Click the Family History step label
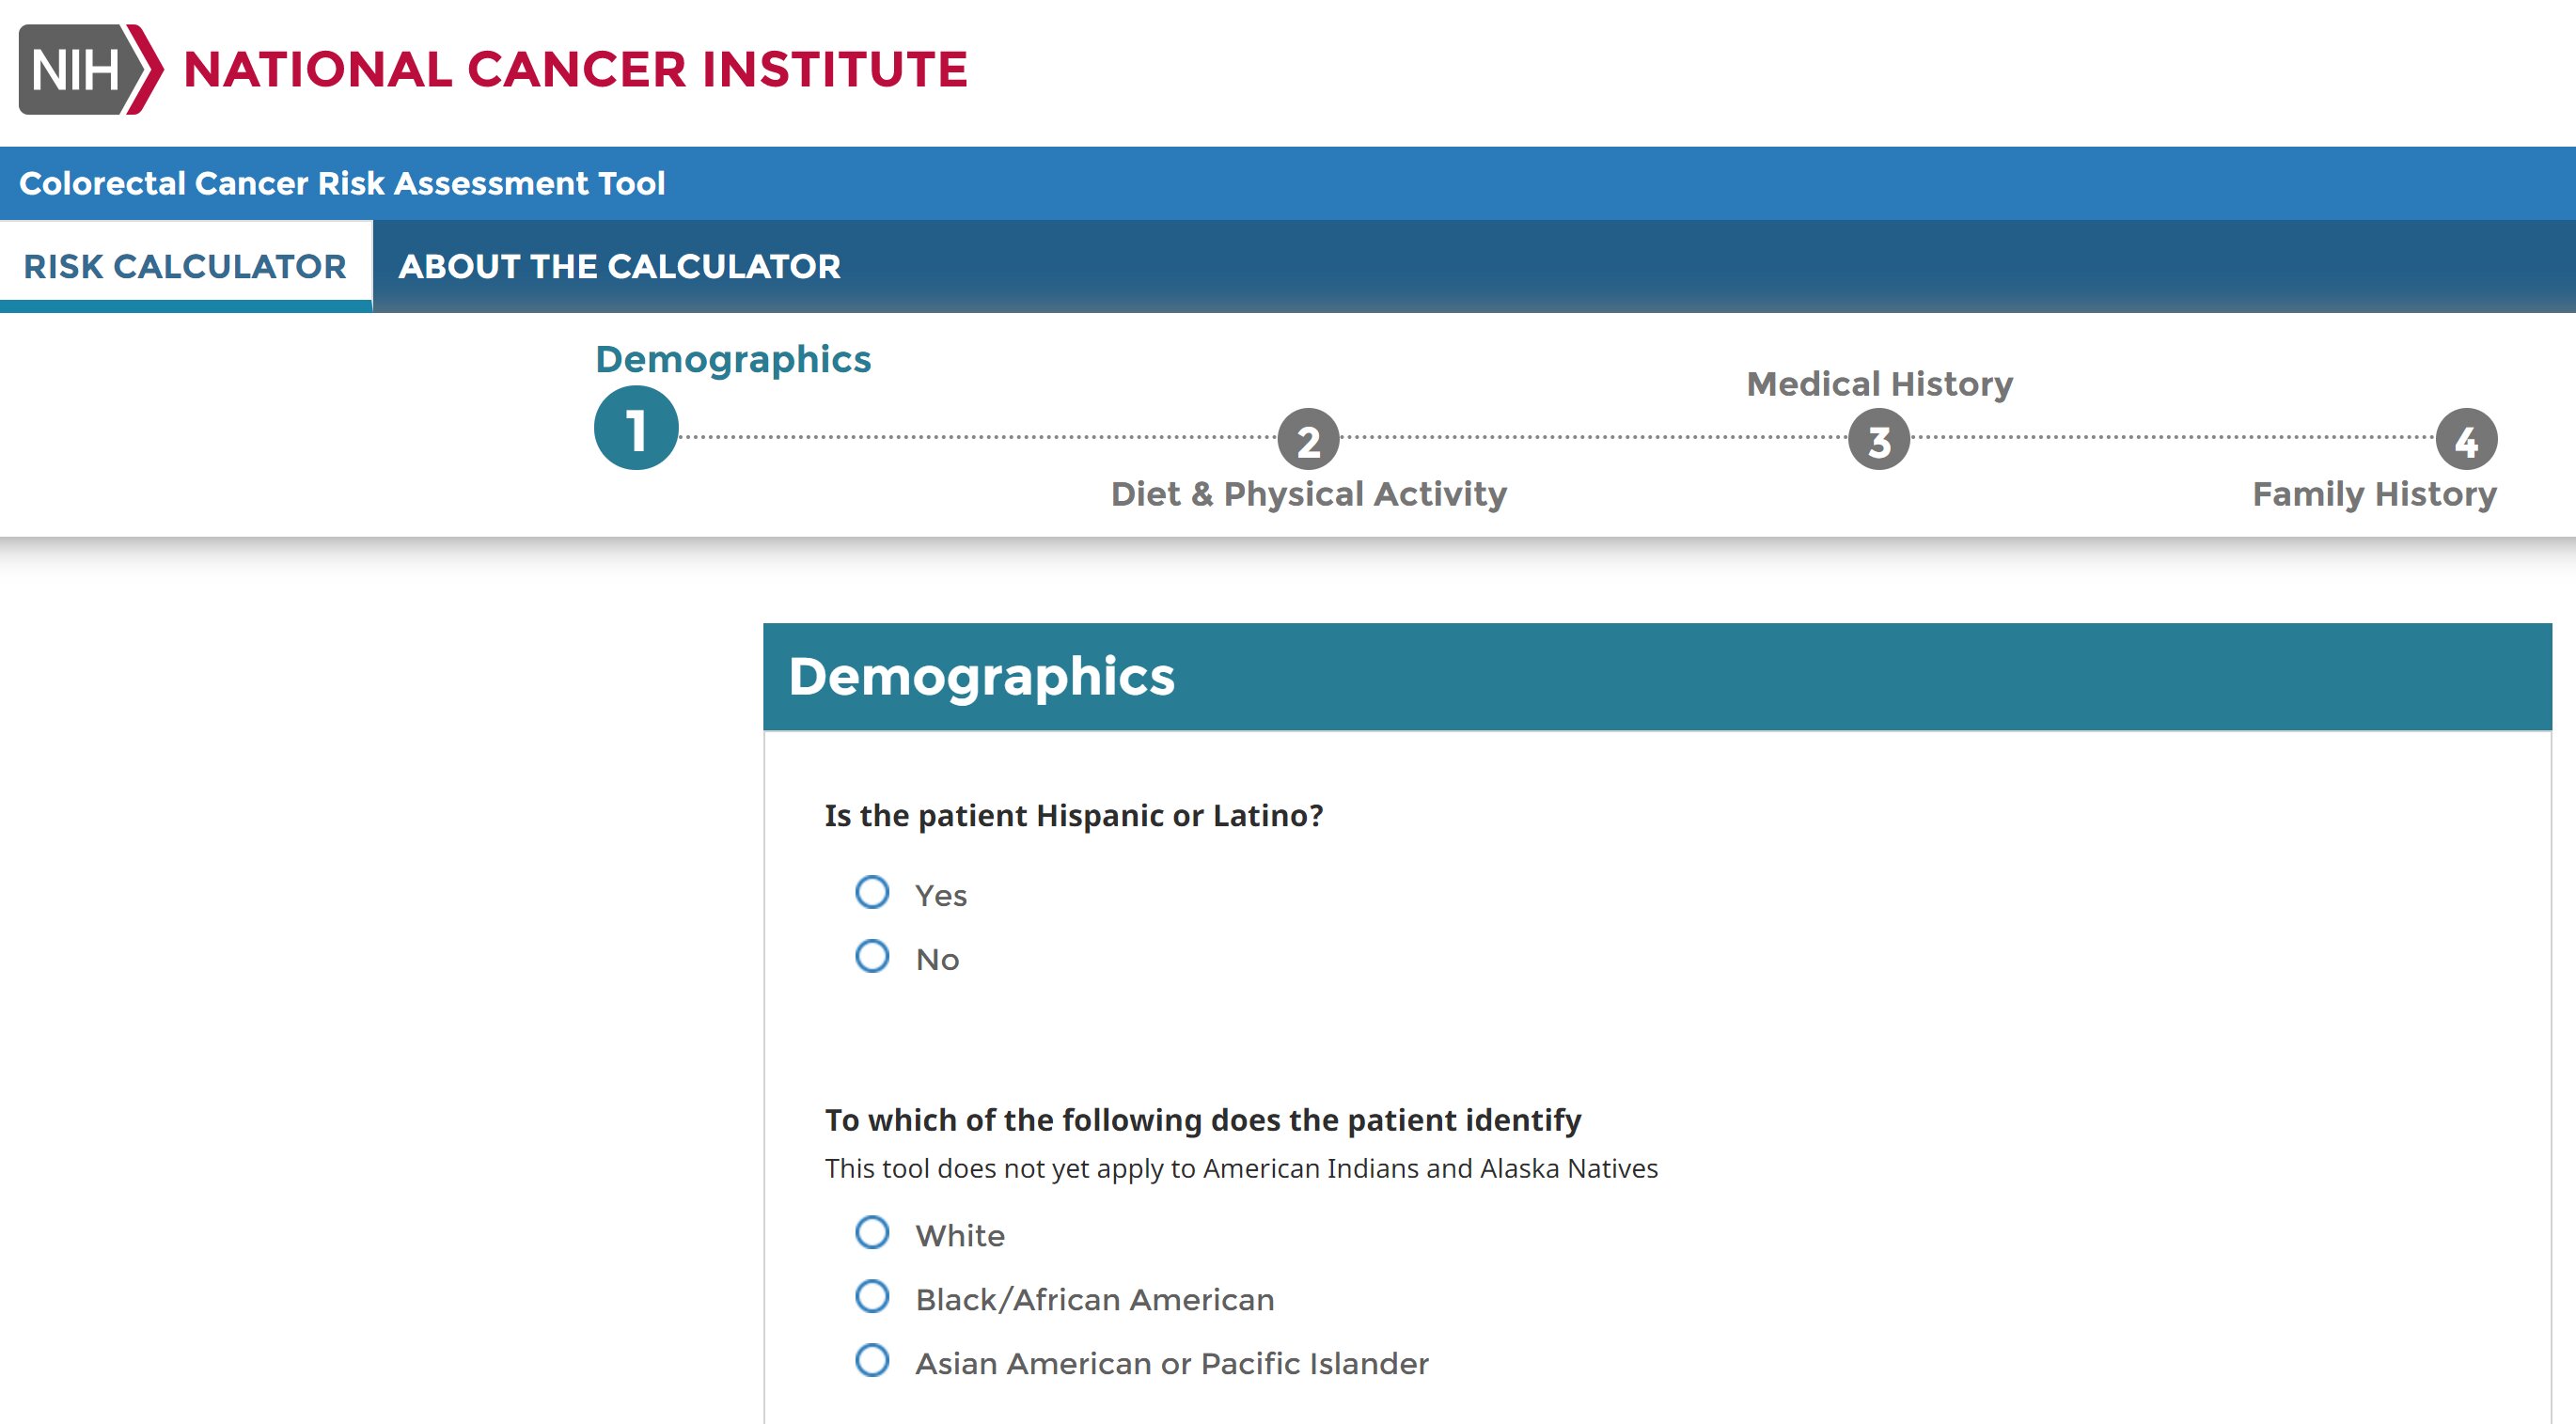This screenshot has width=2576, height=1424. point(2374,494)
